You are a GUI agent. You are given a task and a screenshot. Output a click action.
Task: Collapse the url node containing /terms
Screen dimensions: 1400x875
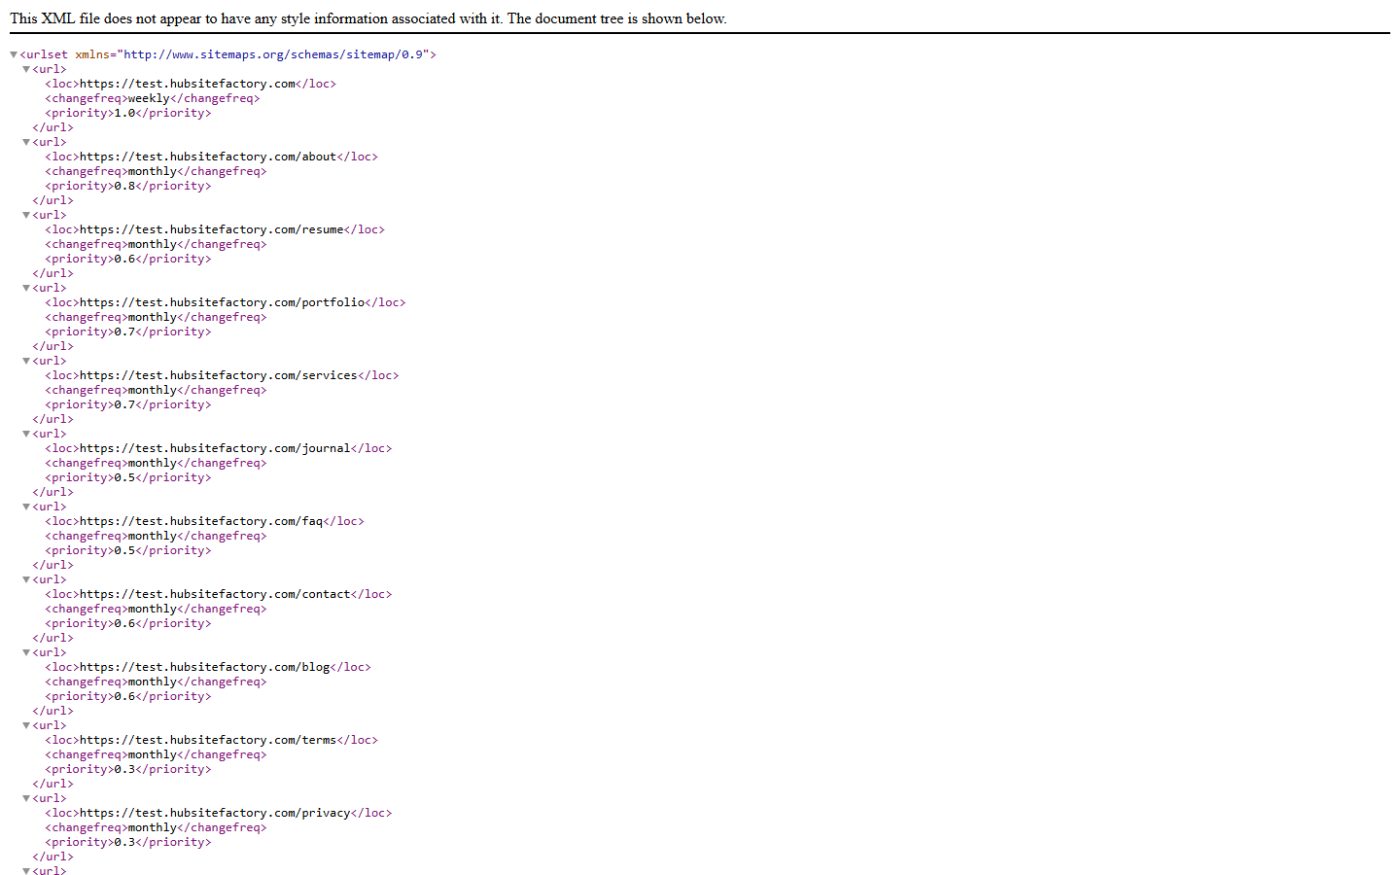coord(27,726)
